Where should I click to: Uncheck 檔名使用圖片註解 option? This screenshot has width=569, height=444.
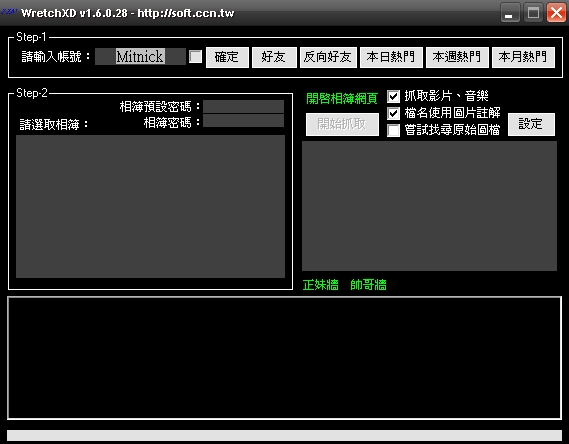[393, 113]
